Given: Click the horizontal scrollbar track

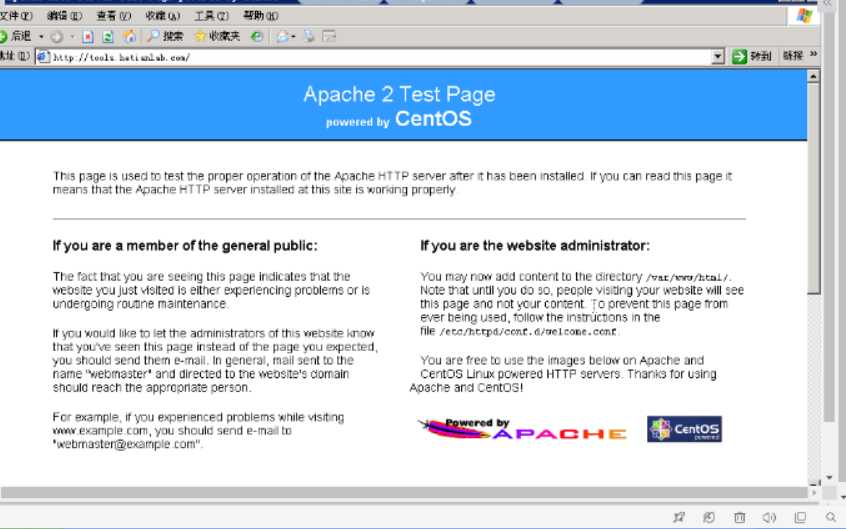Looking at the screenshot, I should point(405,492).
